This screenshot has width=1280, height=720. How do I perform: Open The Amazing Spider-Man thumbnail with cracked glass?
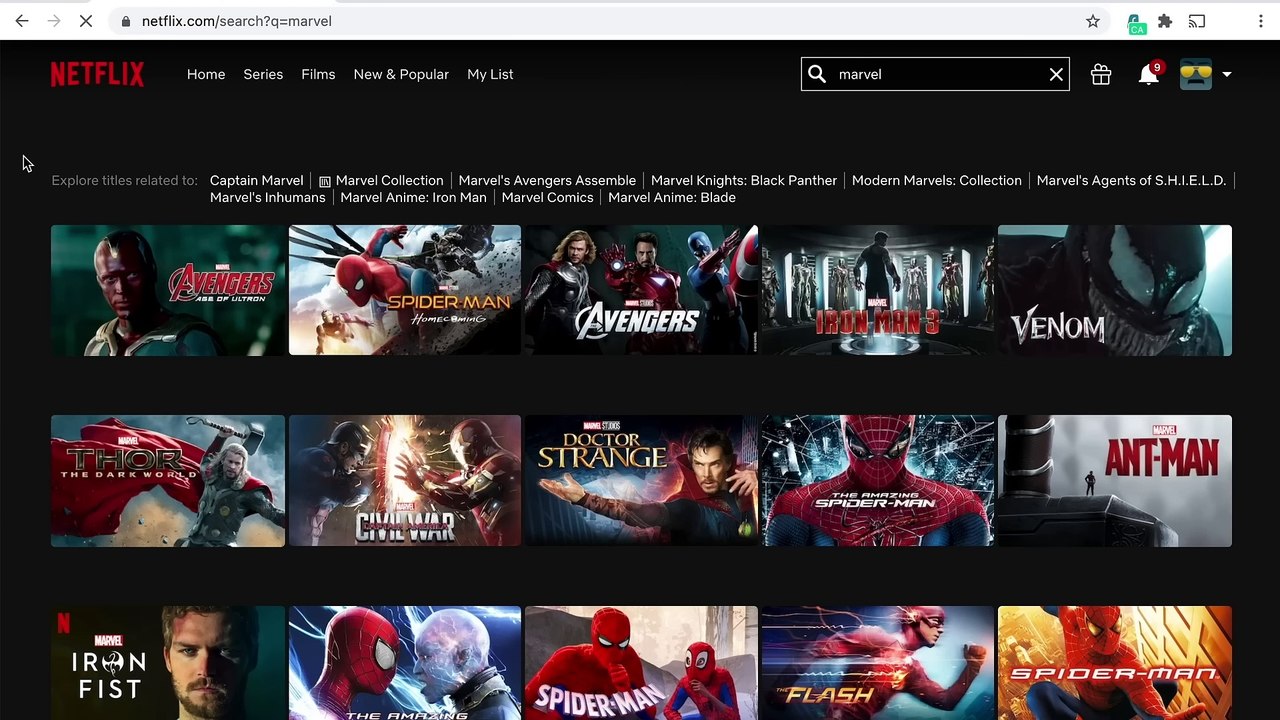pos(878,481)
